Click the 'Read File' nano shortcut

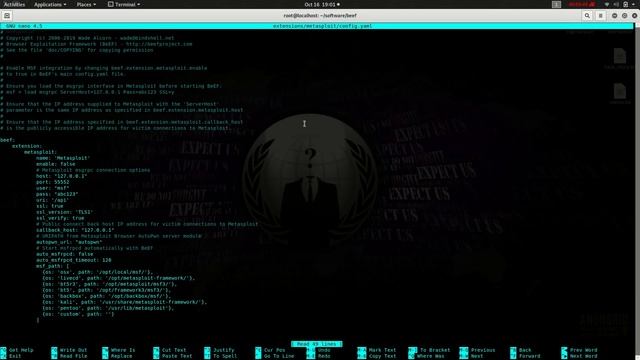click(x=69, y=356)
